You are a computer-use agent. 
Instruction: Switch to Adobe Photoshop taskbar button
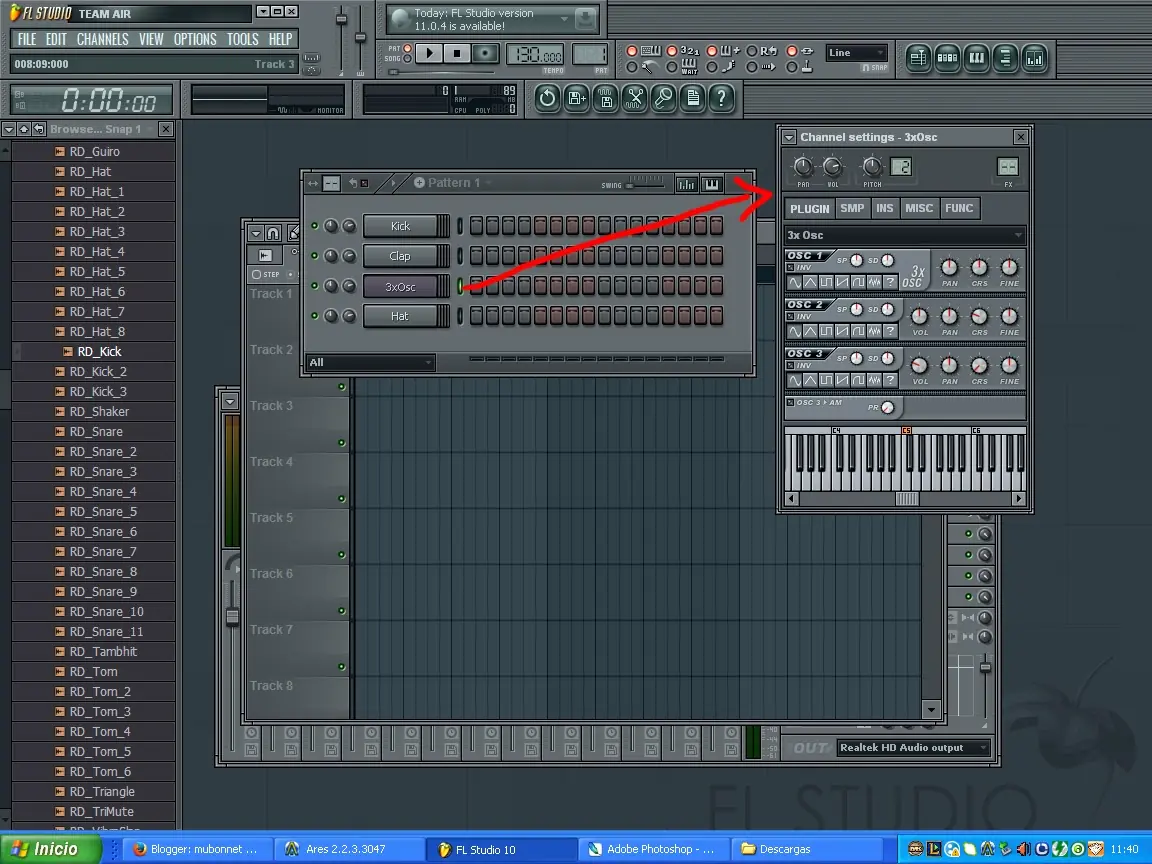pyautogui.click(x=652, y=849)
